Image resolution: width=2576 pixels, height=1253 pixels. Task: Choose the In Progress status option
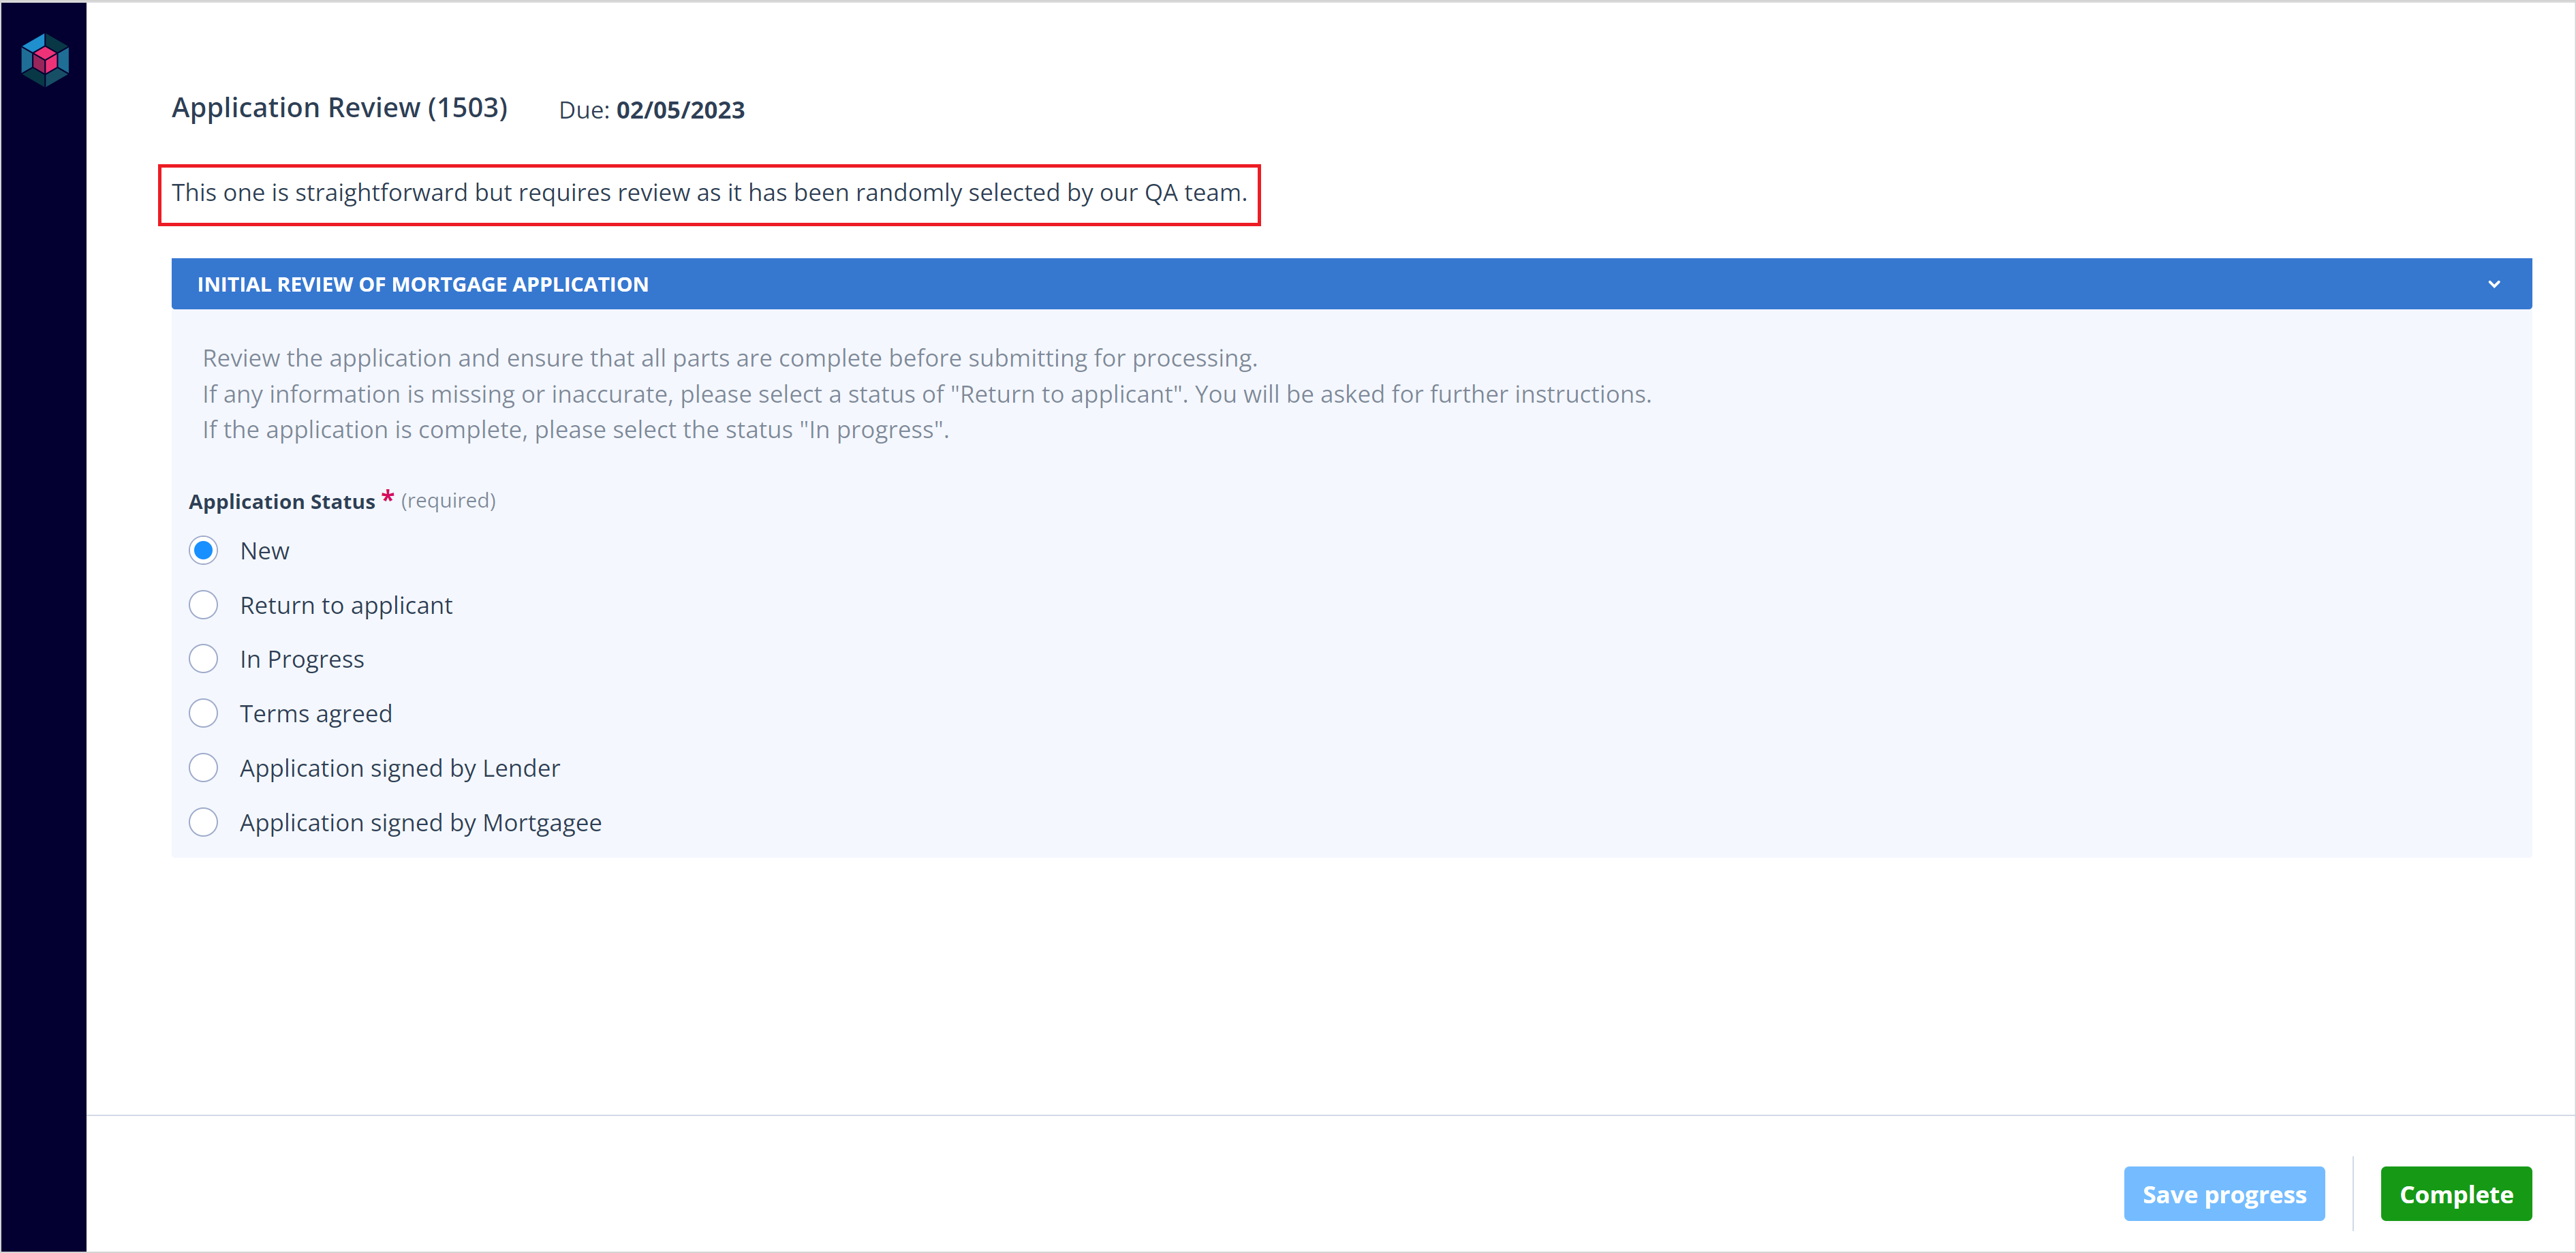[203, 659]
